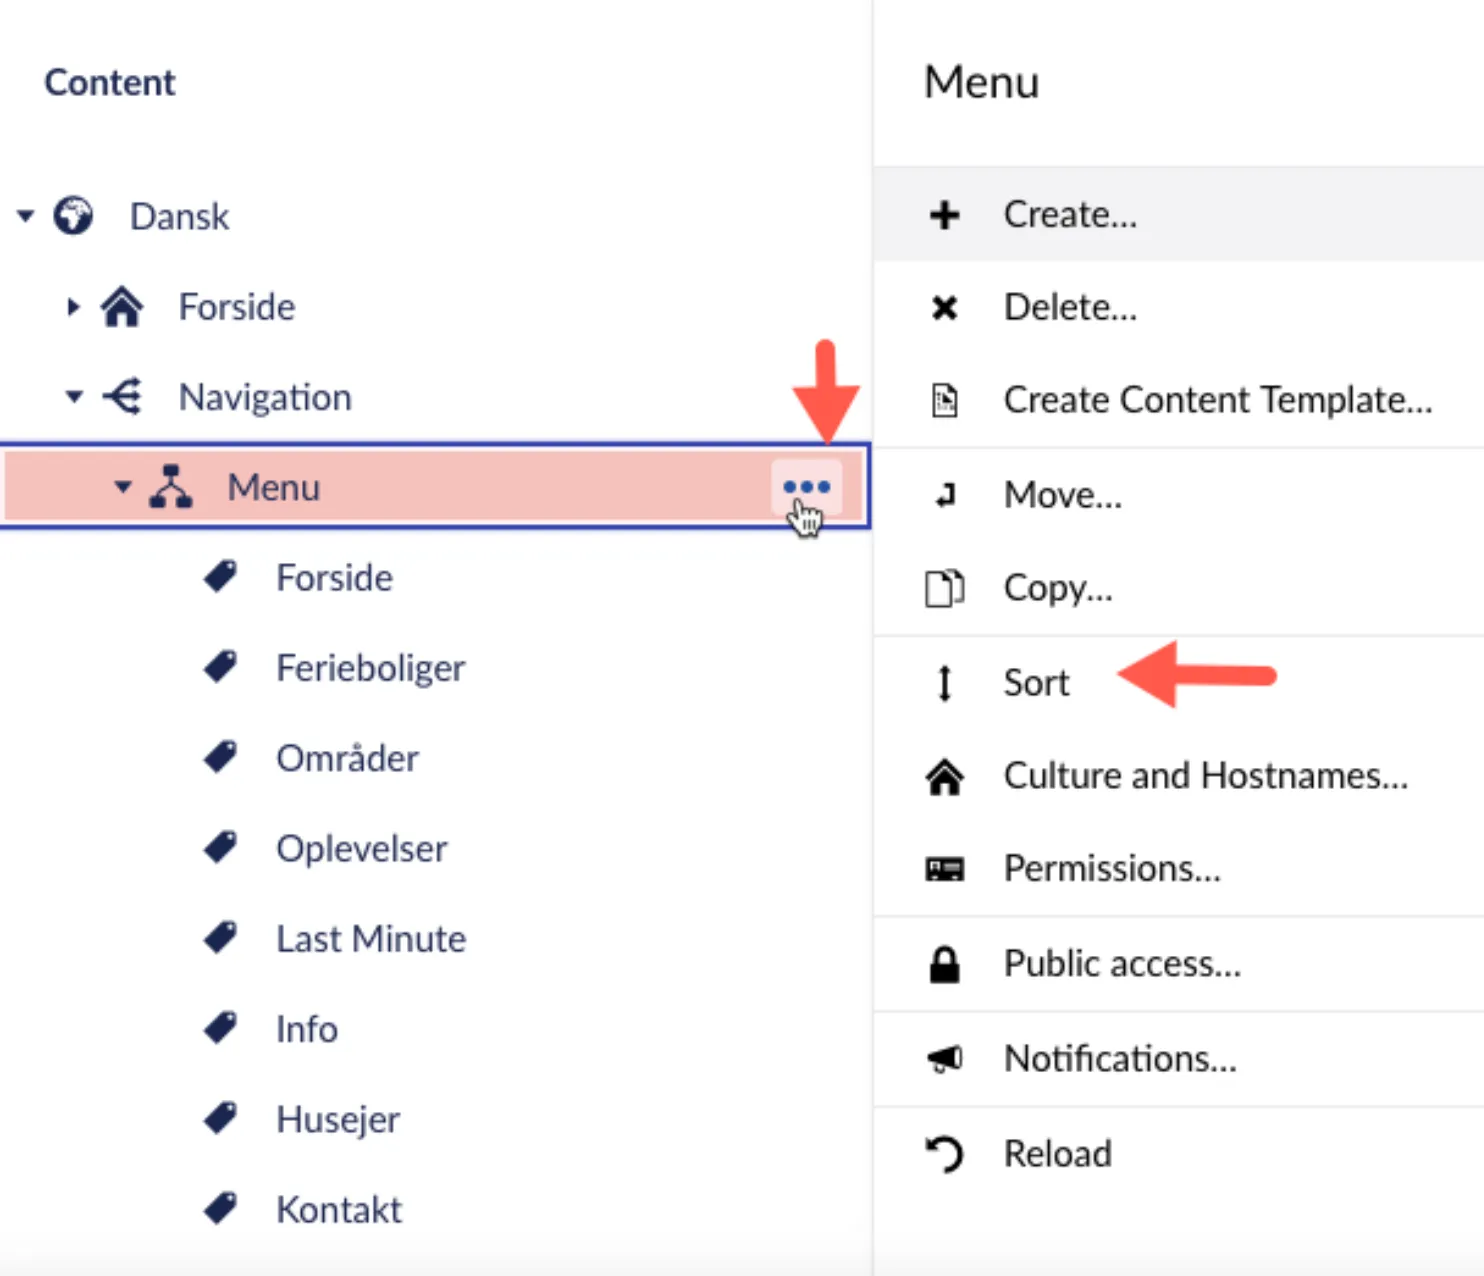Open the Last Minute content item

[x=371, y=939]
